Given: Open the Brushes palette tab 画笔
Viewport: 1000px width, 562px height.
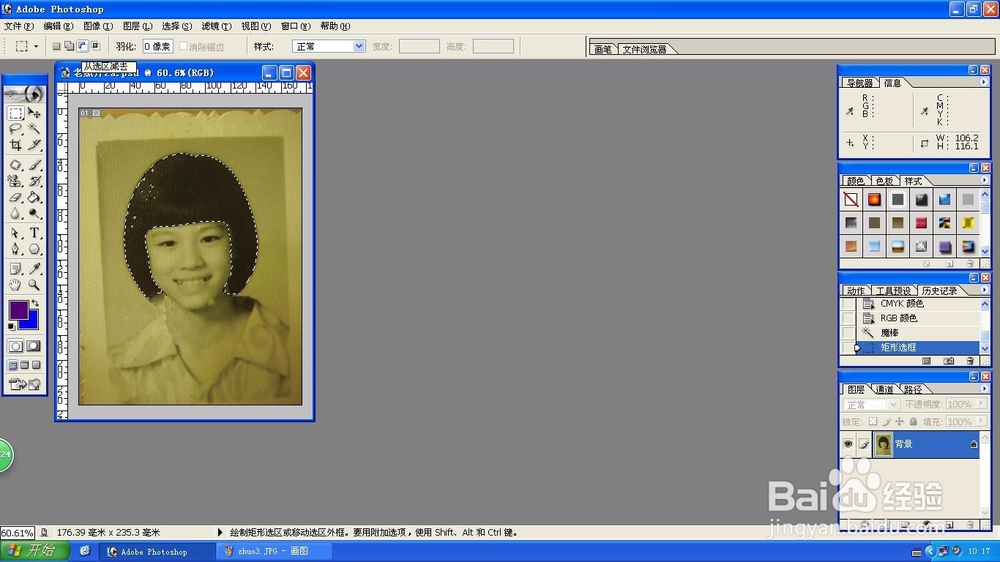Looking at the screenshot, I should point(603,49).
